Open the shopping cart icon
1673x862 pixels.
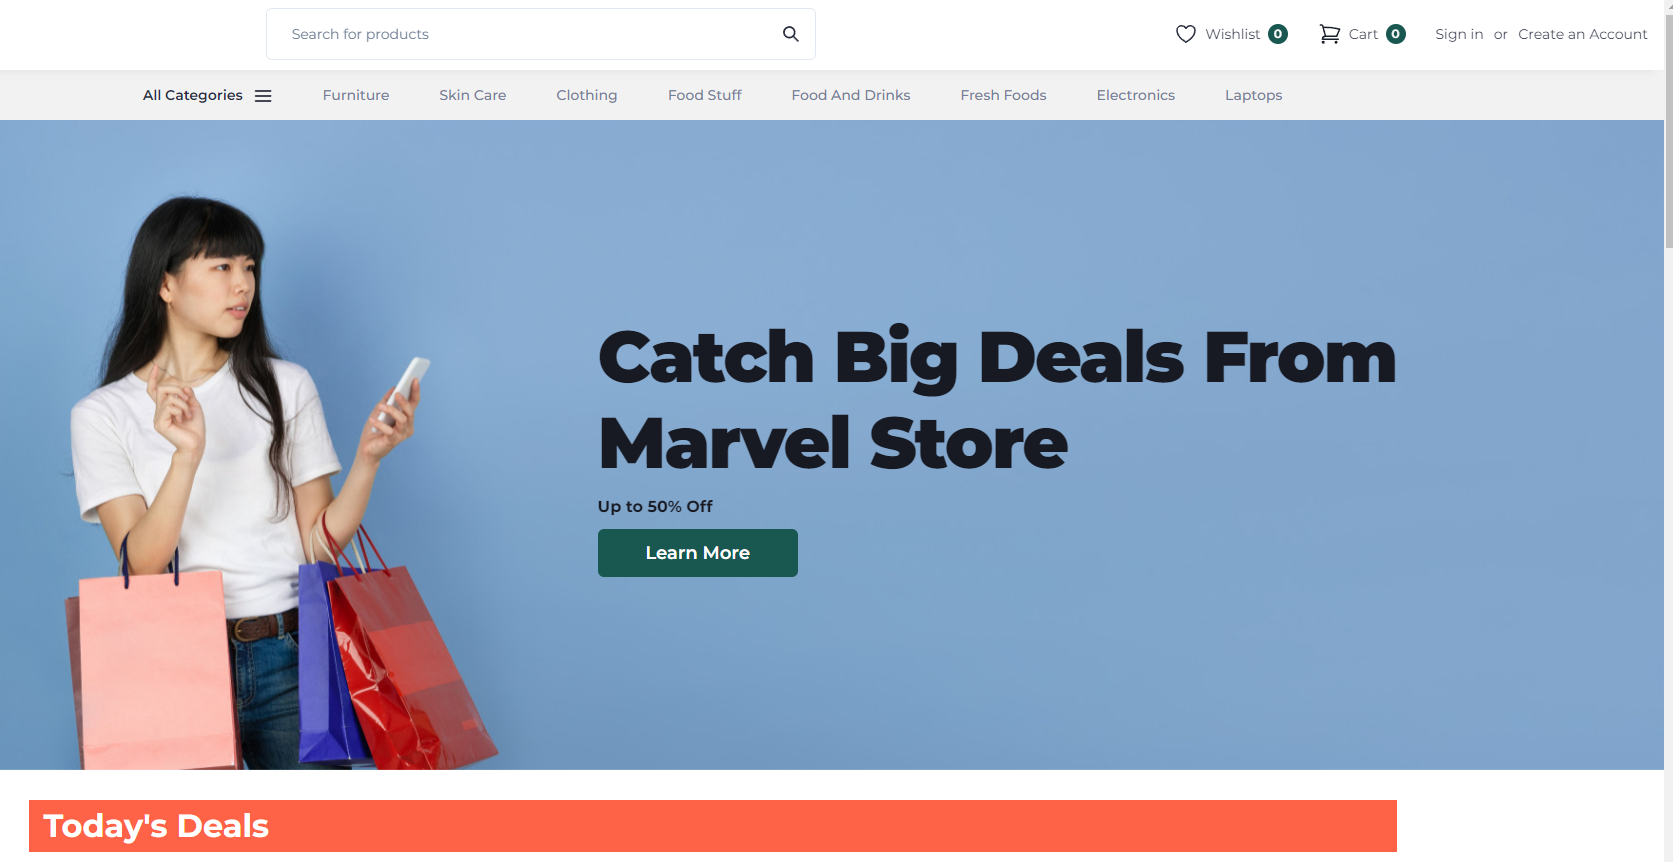click(x=1329, y=34)
